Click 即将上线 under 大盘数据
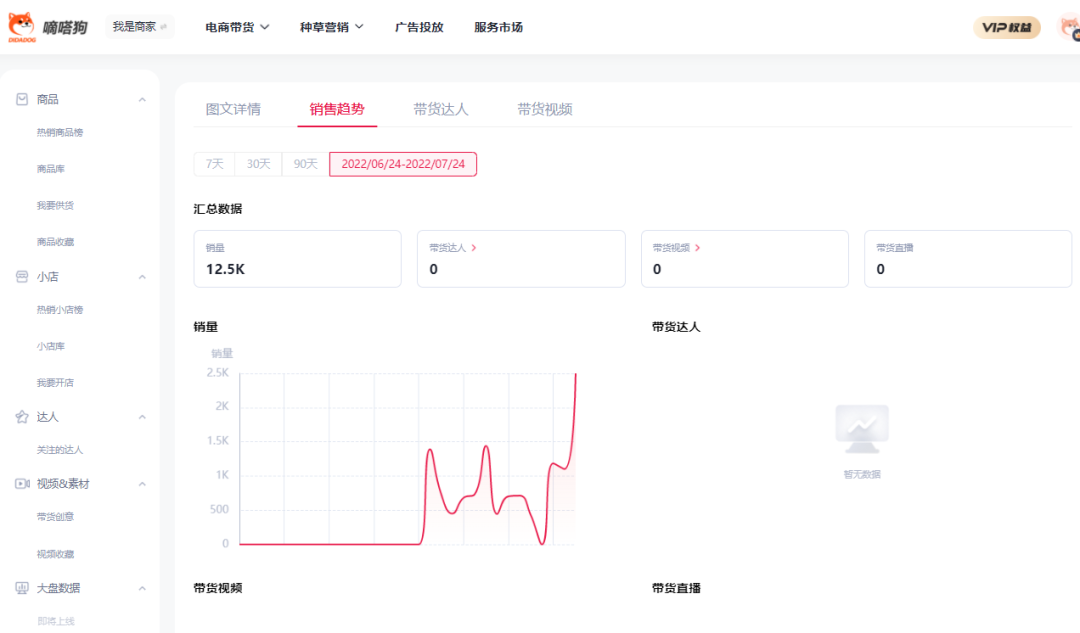Screen dimensions: 1080x633 click(56, 621)
